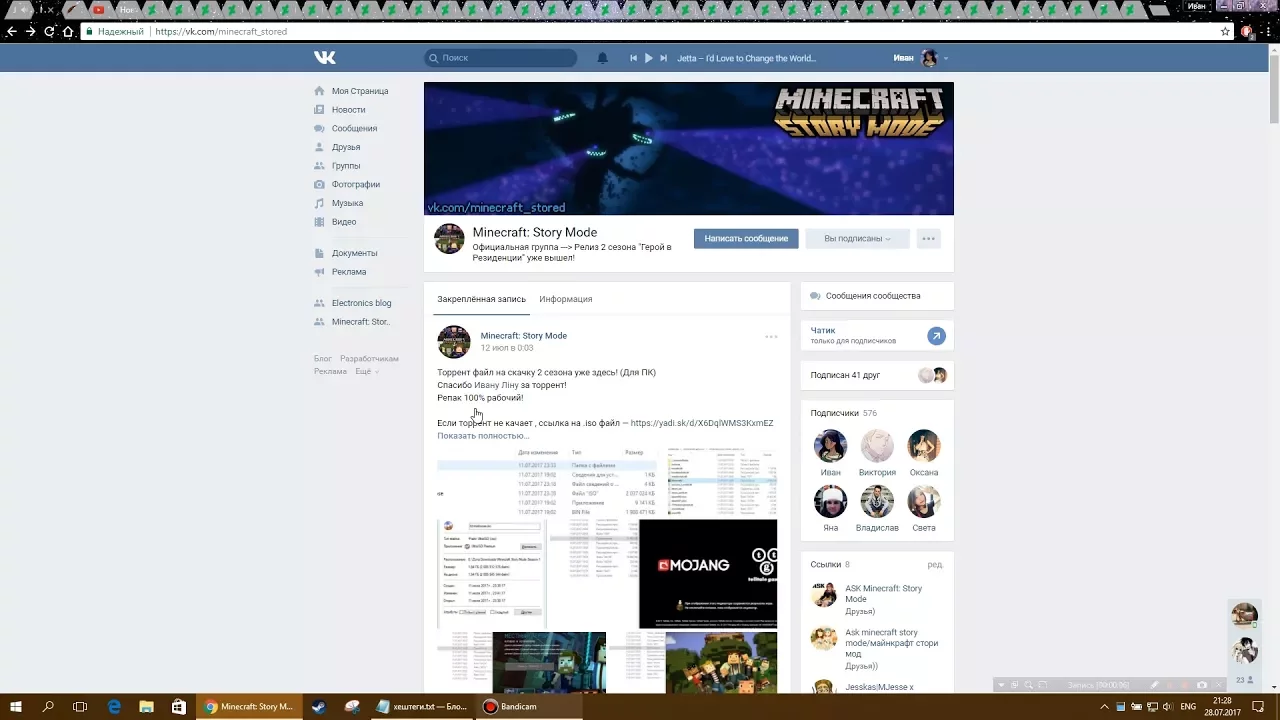Screen dimensions: 1280x720
Task: Click Показать полностью to expand post
Action: (x=483, y=436)
